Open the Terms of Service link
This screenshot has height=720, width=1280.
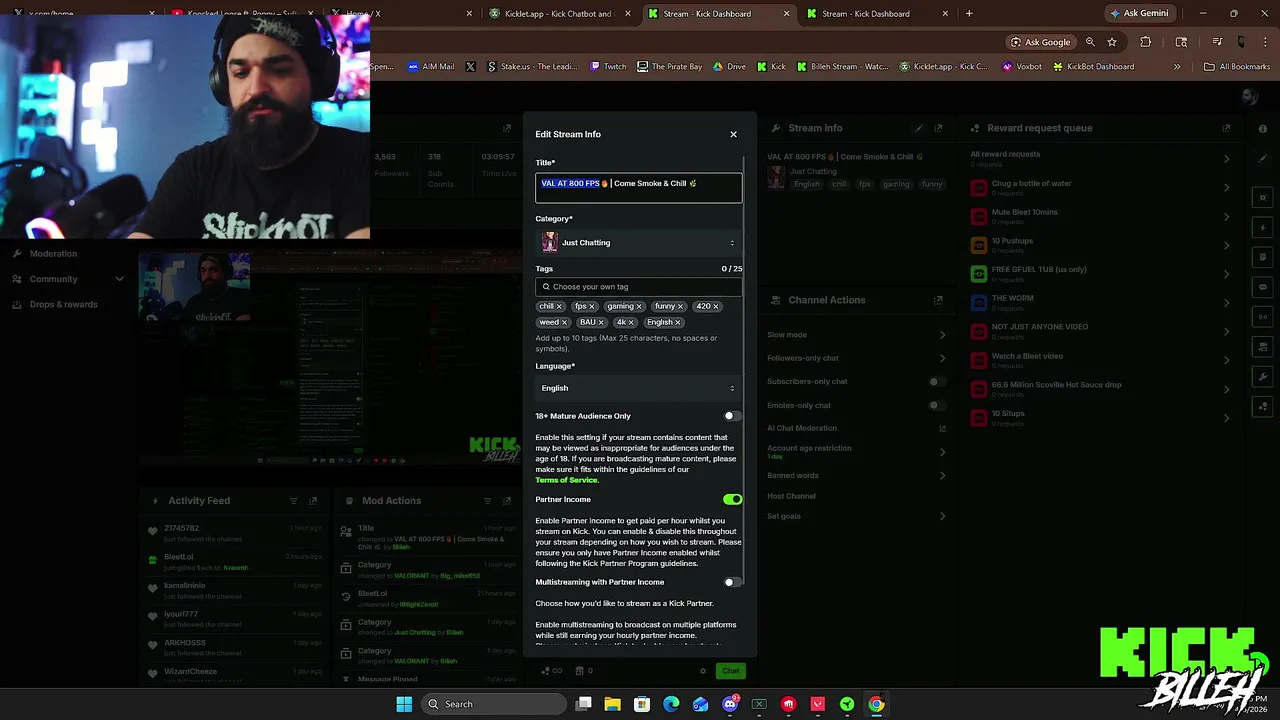click(x=566, y=480)
